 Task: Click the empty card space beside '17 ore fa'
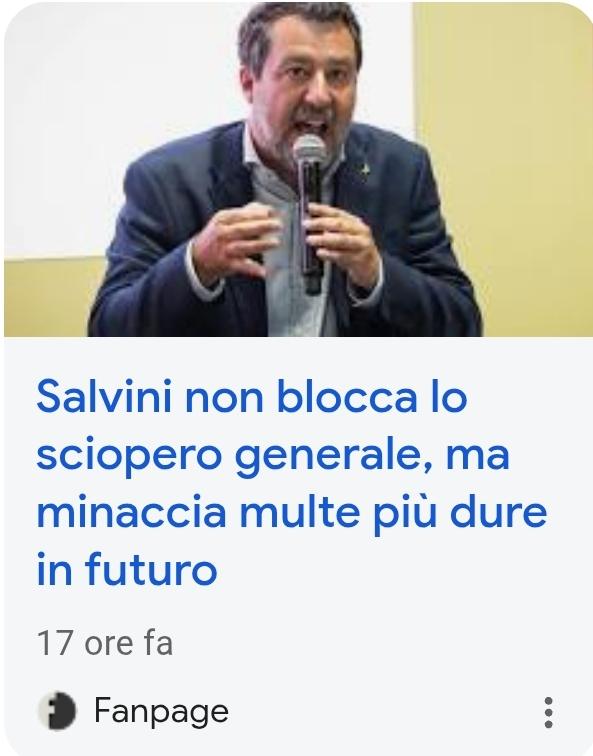pyautogui.click(x=376, y=643)
